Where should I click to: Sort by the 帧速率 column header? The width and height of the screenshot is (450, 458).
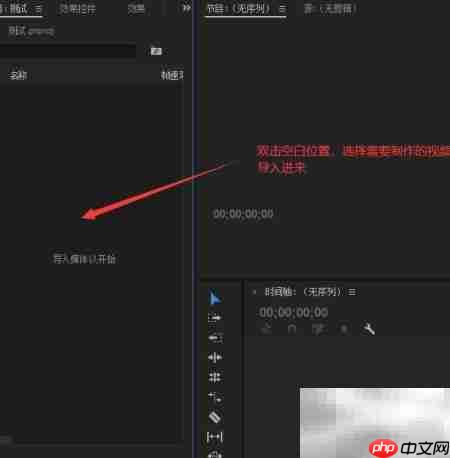coord(172,75)
